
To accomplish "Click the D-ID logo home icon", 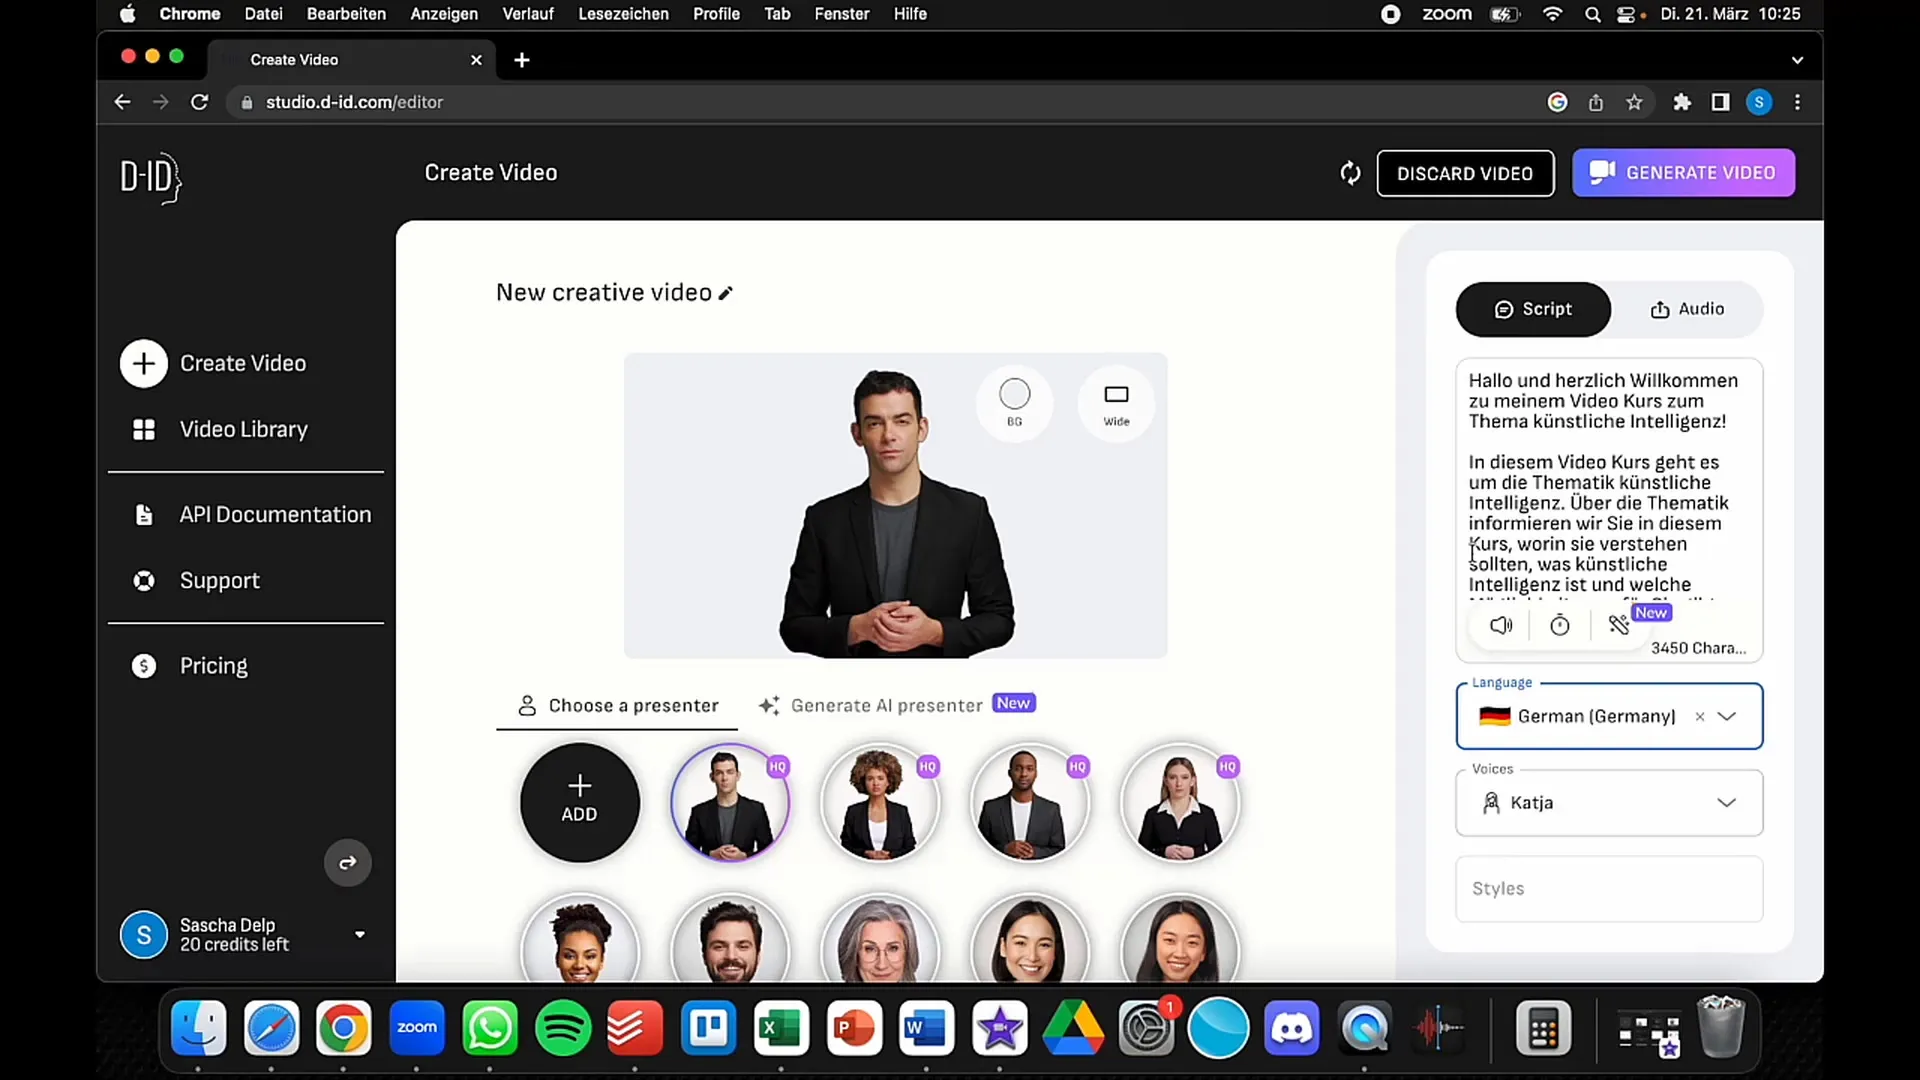I will 152,178.
